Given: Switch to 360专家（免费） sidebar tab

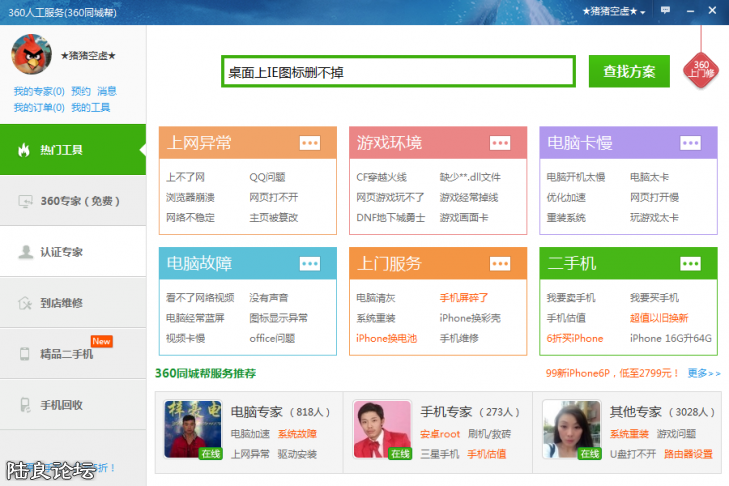Looking at the screenshot, I should click(73, 201).
